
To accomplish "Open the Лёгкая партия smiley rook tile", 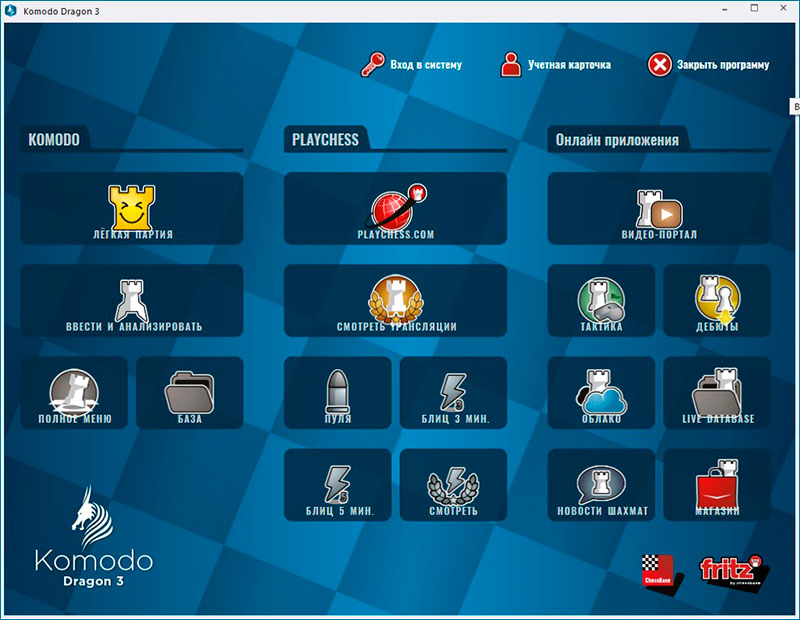I will [131, 208].
